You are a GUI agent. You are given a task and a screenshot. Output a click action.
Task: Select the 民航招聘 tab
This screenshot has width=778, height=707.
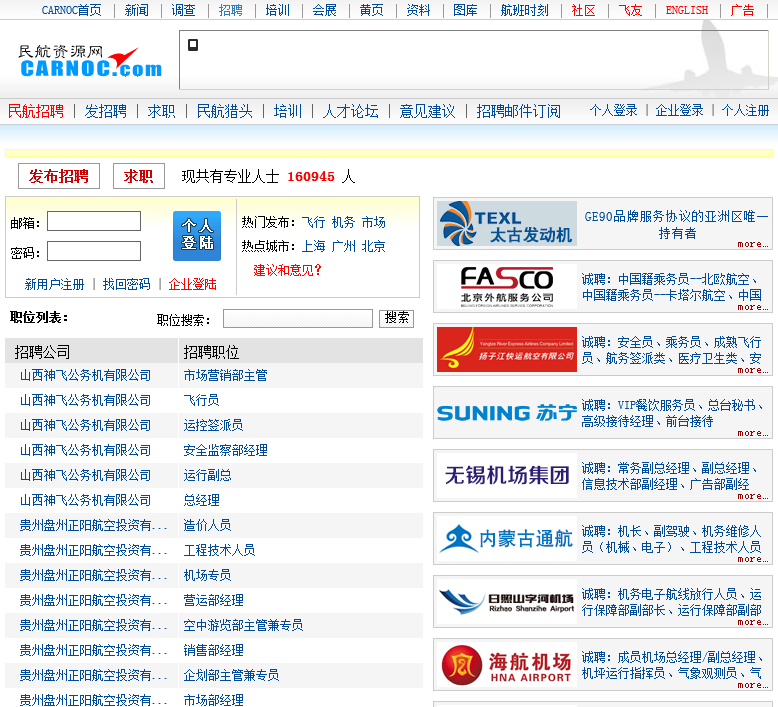point(36,111)
